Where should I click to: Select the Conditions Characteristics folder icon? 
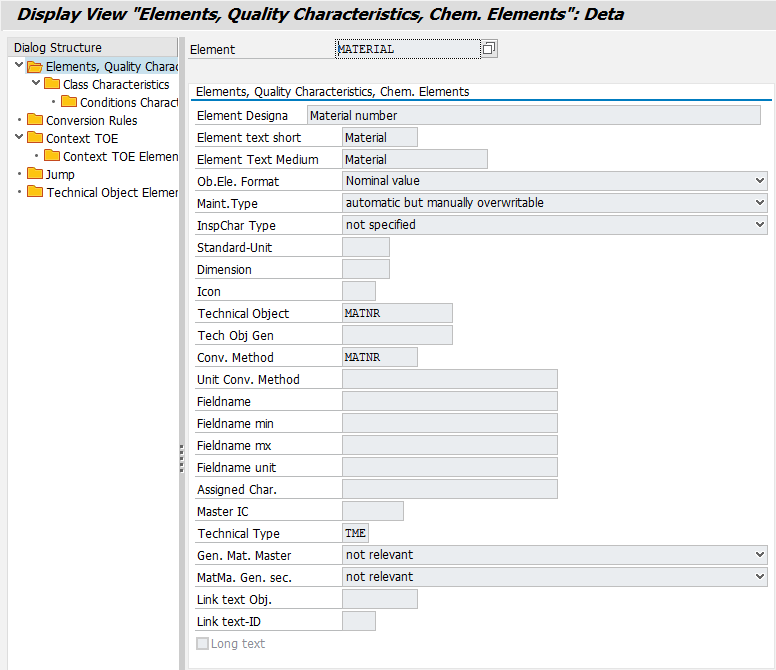69,102
